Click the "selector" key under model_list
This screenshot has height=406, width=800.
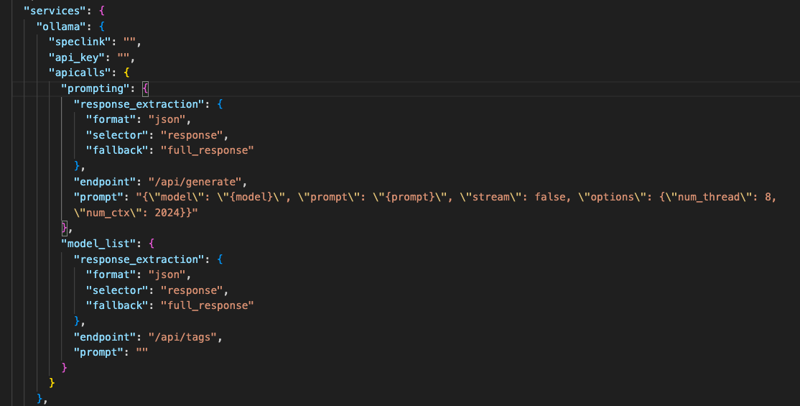pos(117,290)
